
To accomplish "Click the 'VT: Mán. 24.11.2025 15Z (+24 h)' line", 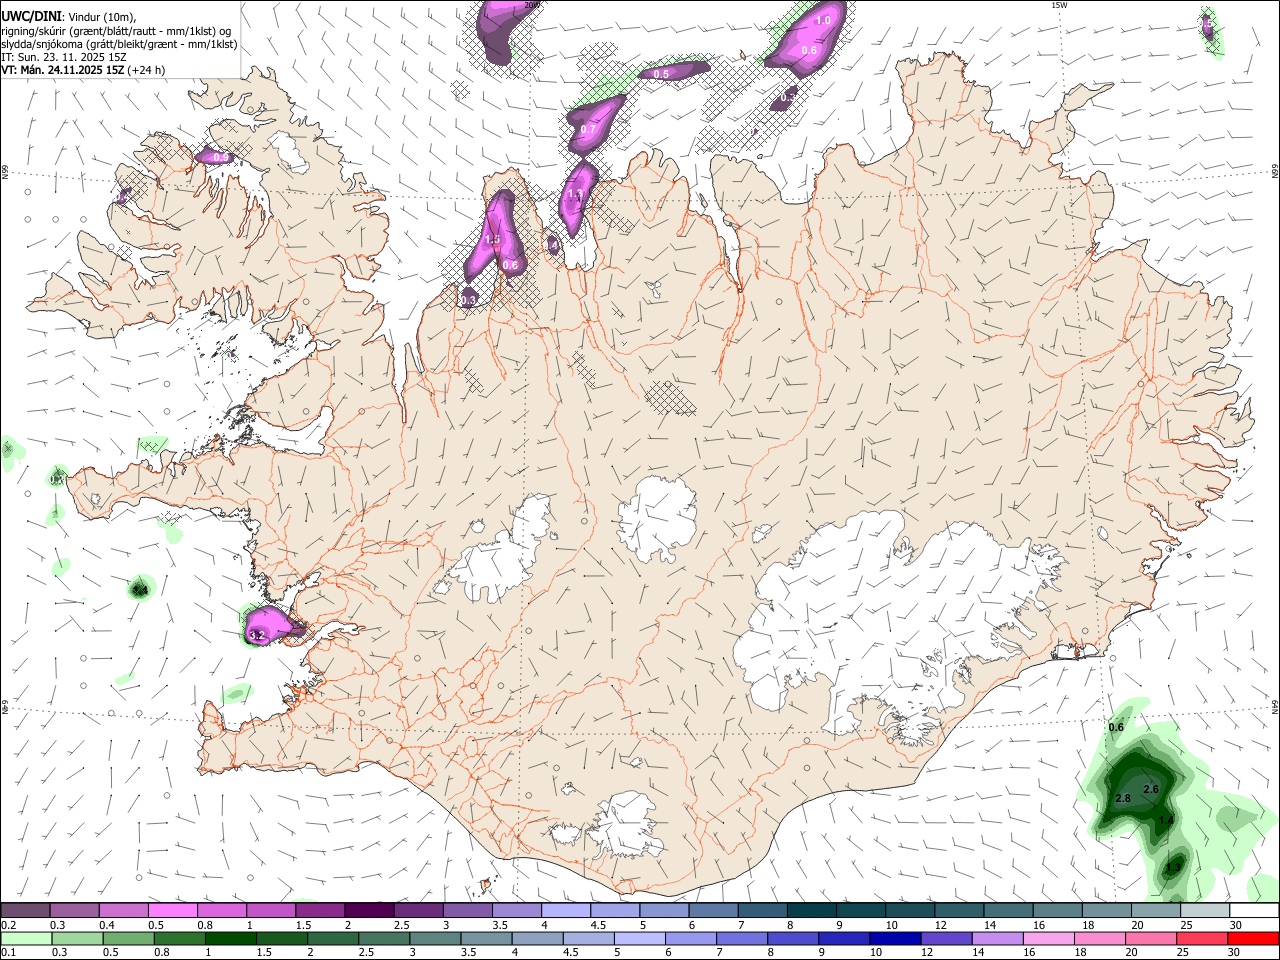I will pos(83,70).
